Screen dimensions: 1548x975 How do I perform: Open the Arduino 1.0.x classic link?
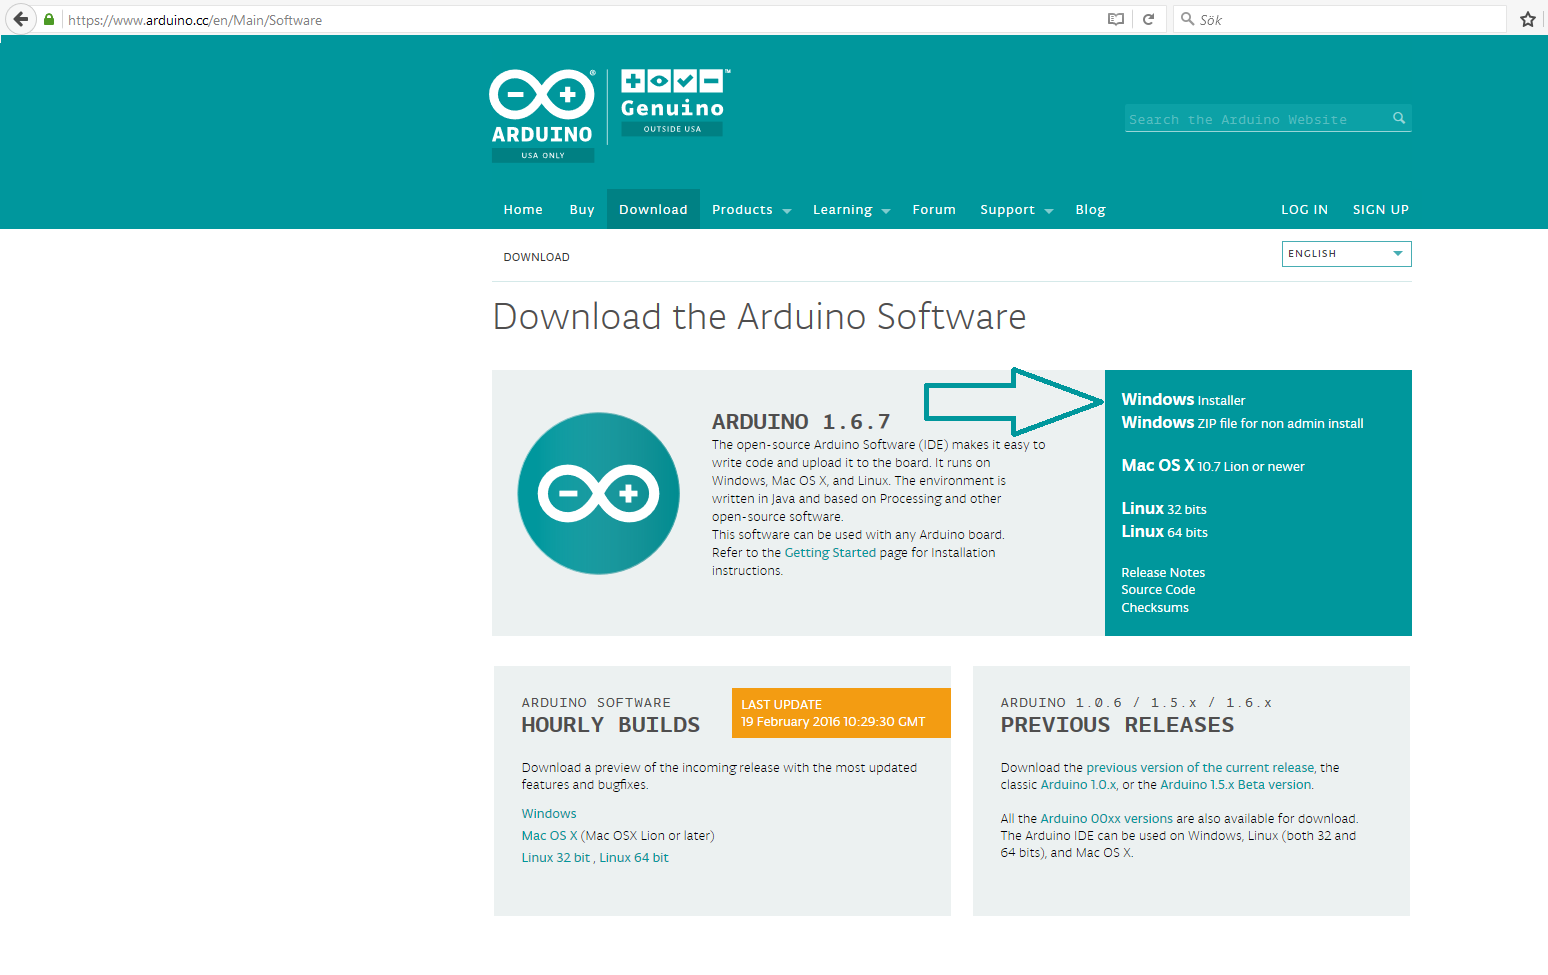[1078, 785]
